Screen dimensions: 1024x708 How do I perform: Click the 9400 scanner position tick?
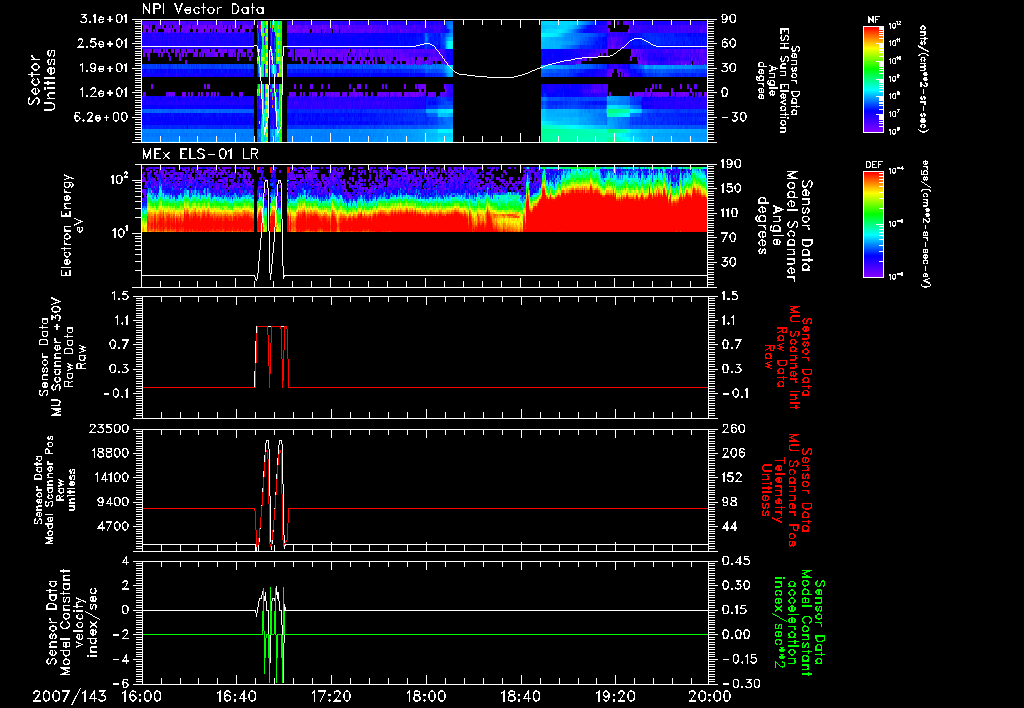coord(113,502)
